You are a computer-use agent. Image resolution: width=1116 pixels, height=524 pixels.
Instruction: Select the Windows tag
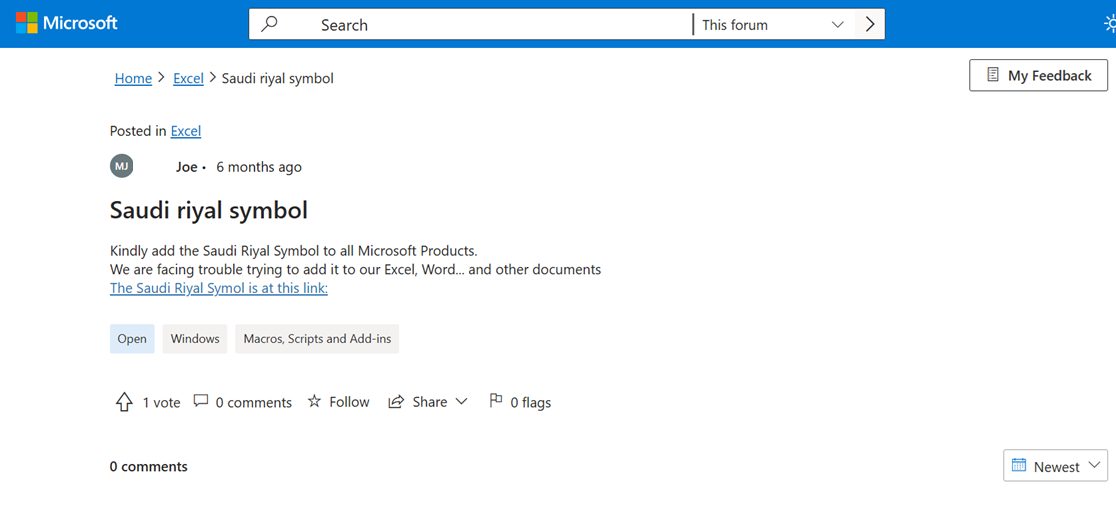click(195, 339)
